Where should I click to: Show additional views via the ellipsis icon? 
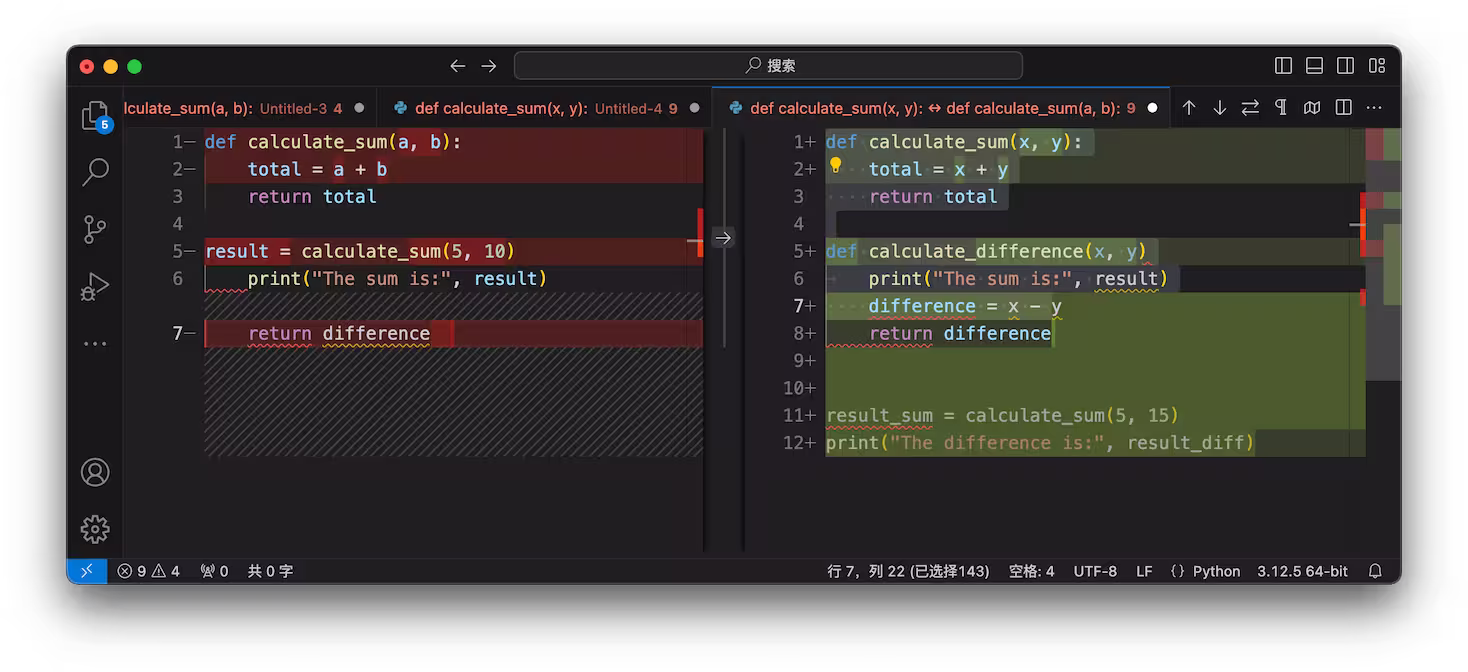pos(95,344)
